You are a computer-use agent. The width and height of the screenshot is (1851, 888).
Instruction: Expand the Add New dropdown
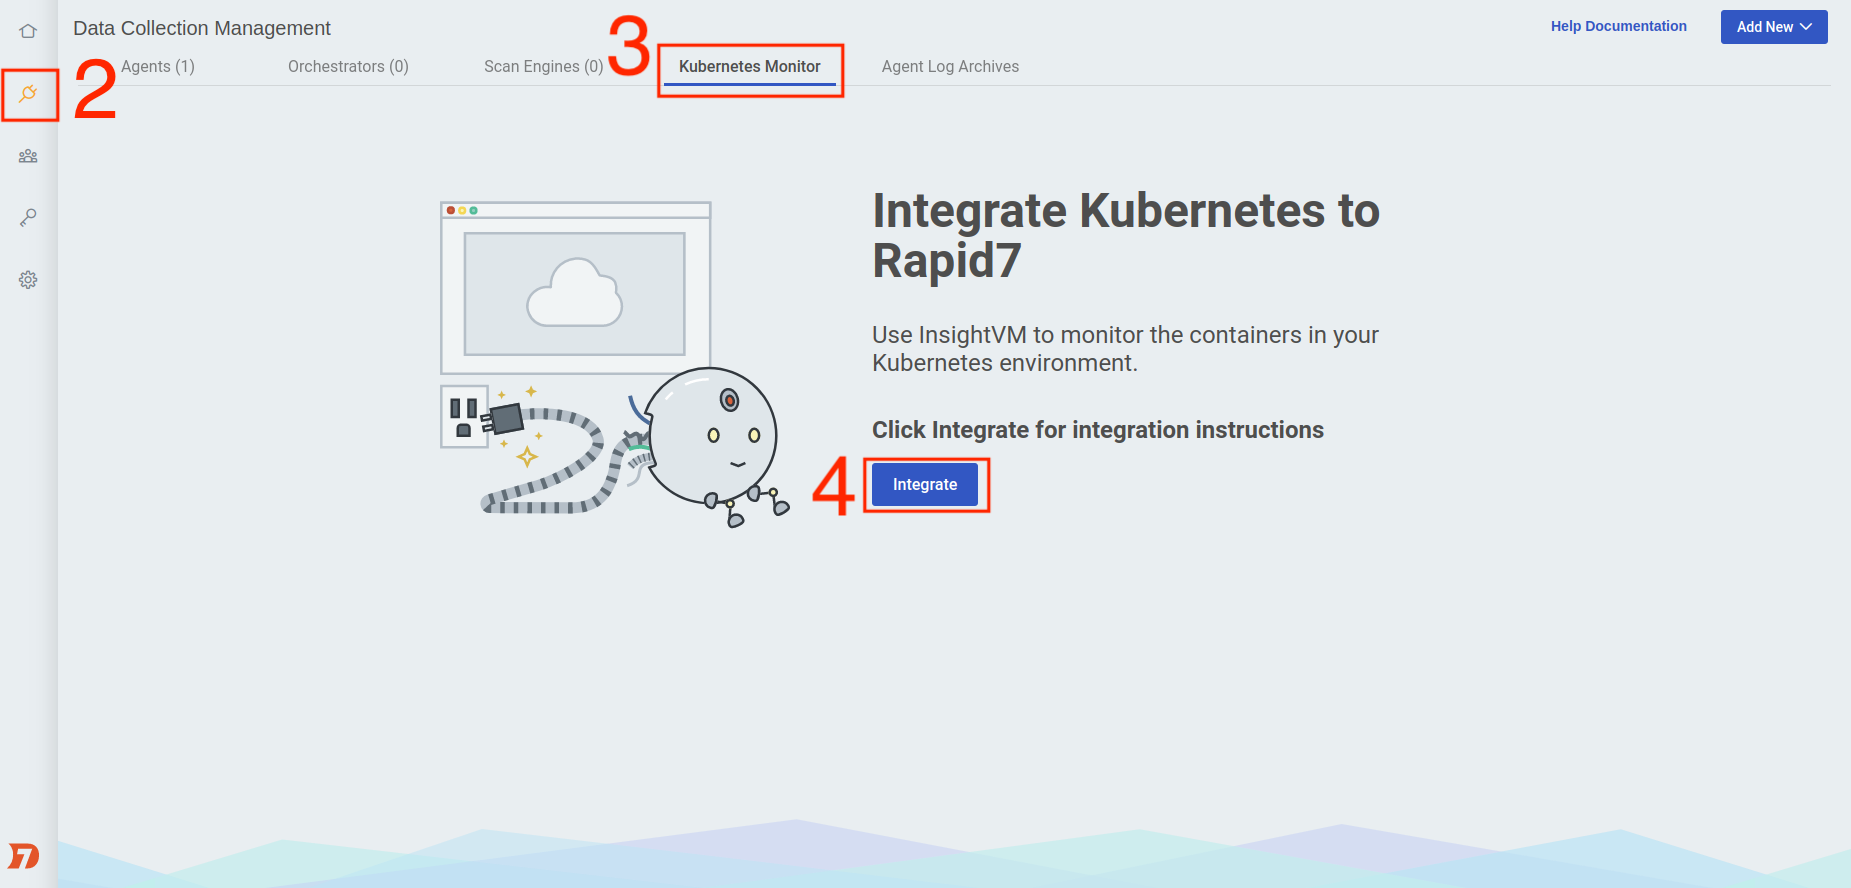click(x=1774, y=27)
